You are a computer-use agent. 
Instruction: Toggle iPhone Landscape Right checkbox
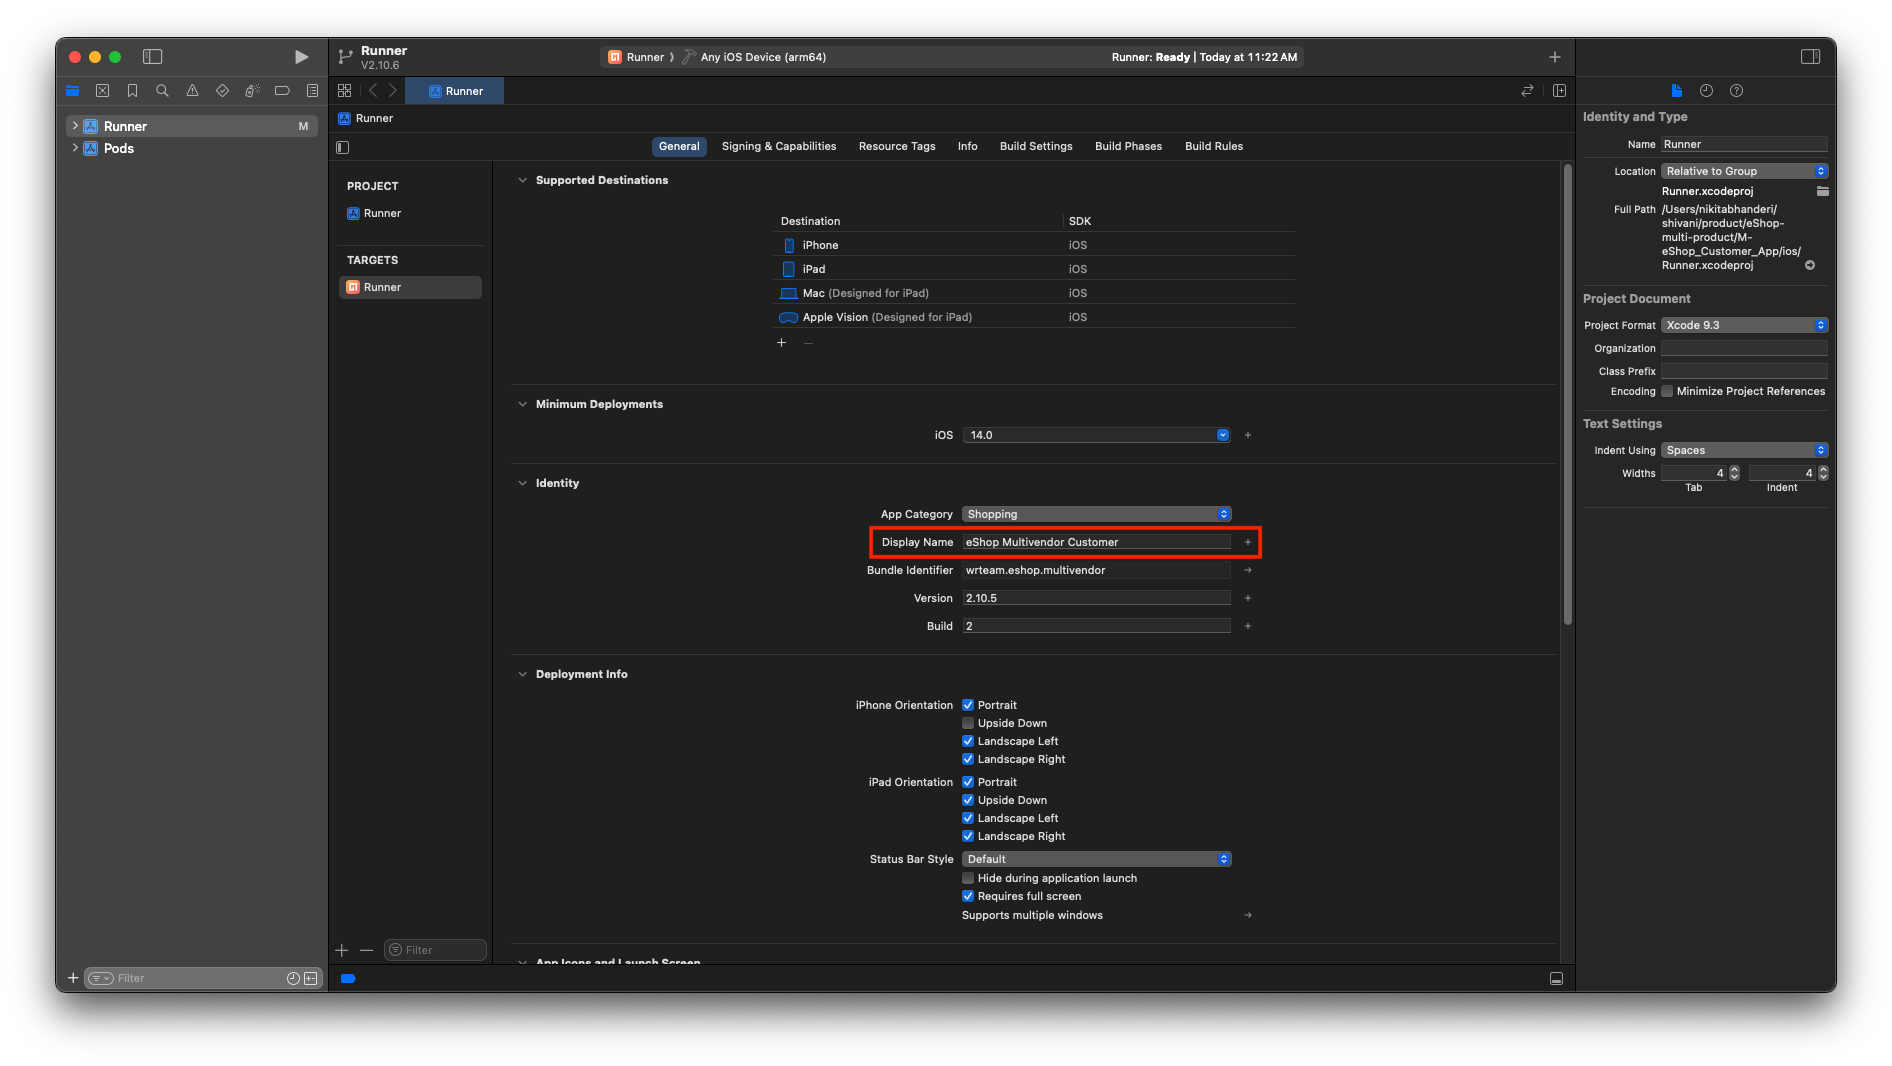tap(968, 759)
